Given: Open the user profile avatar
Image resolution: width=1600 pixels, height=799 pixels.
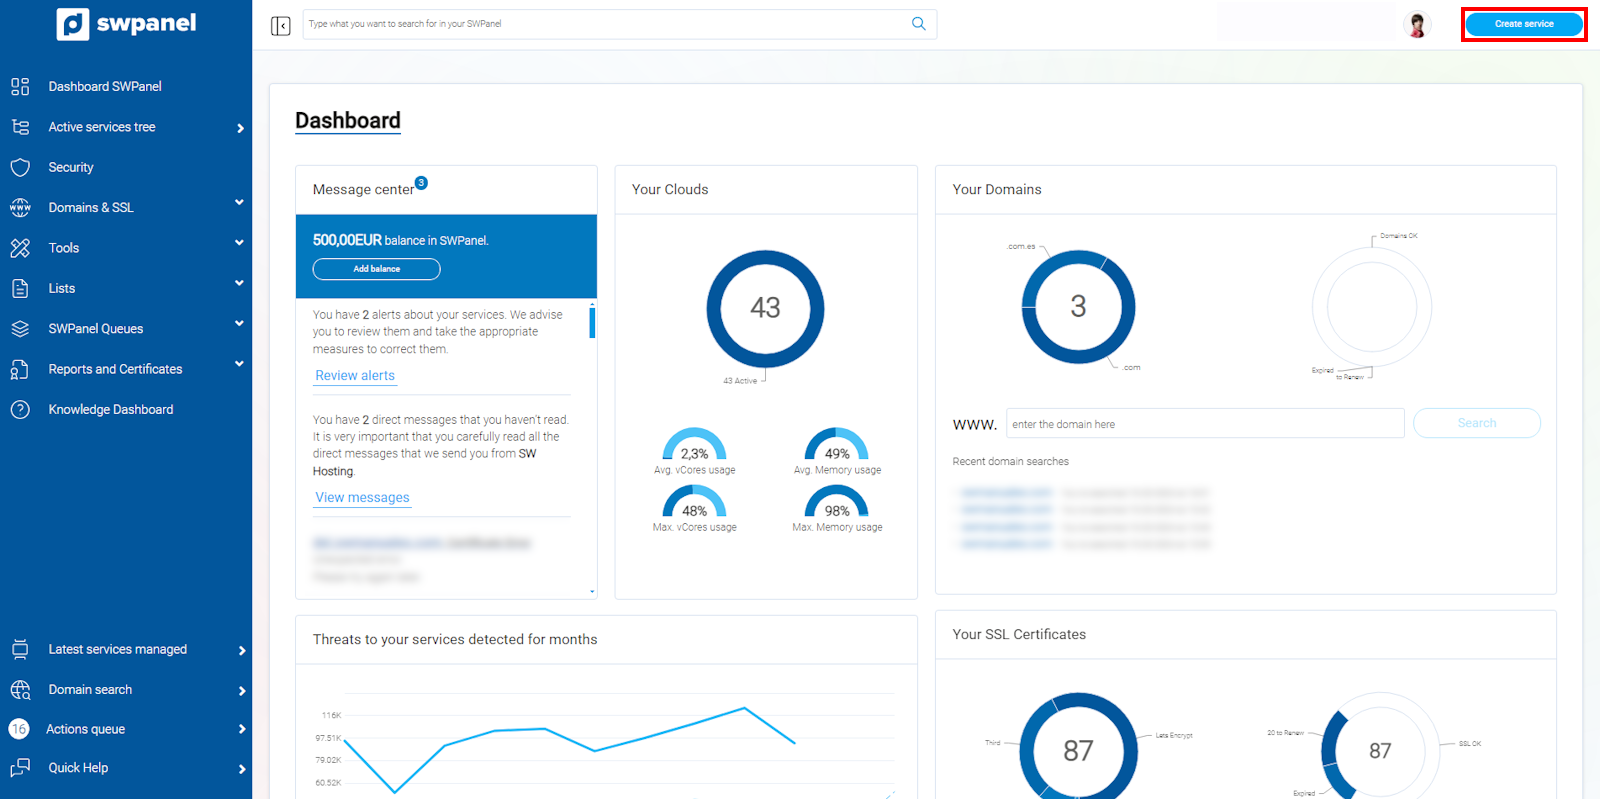Looking at the screenshot, I should point(1416,25).
